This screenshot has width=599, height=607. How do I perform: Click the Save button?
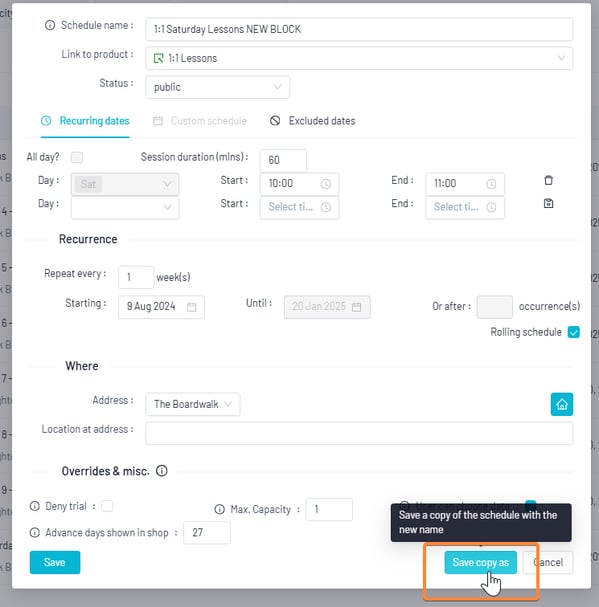[55, 562]
